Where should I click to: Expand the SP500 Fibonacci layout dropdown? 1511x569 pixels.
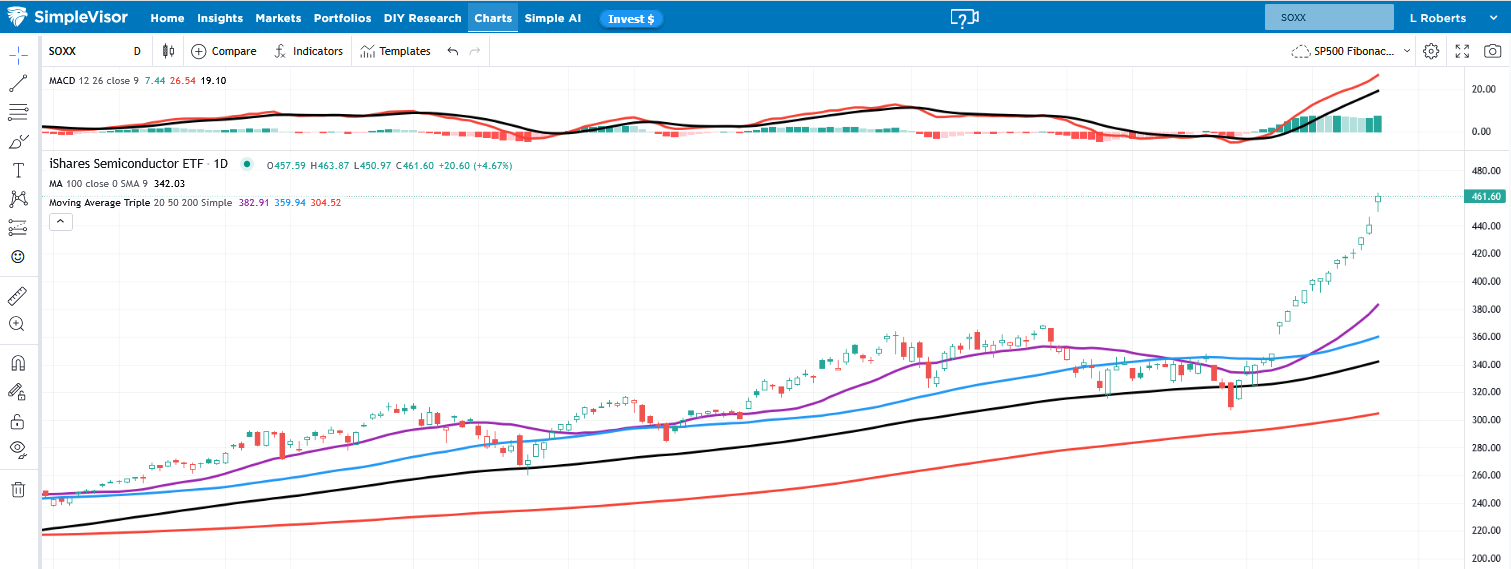click(1352, 51)
